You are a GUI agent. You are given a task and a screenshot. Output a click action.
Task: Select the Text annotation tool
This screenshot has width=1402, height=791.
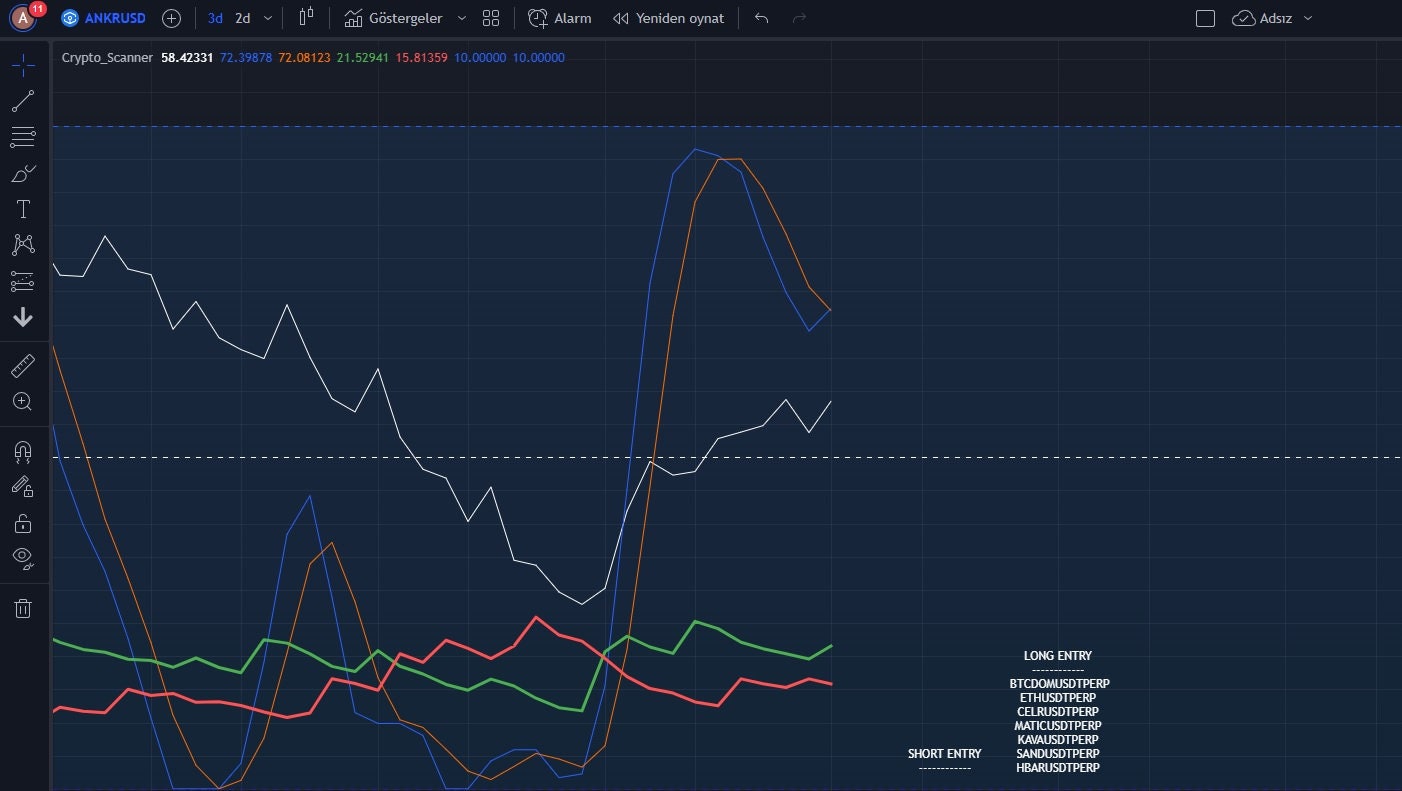[23, 208]
